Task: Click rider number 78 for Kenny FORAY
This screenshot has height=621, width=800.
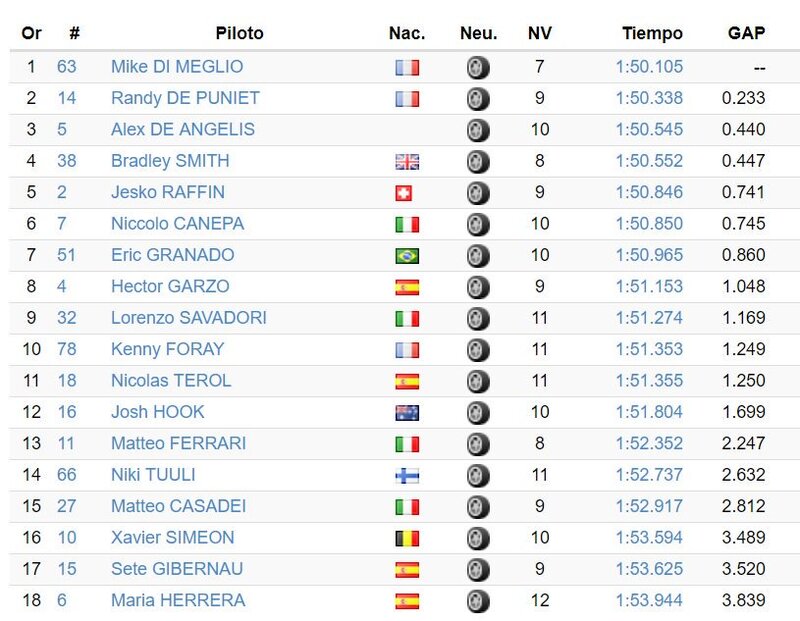Action: click(x=66, y=349)
